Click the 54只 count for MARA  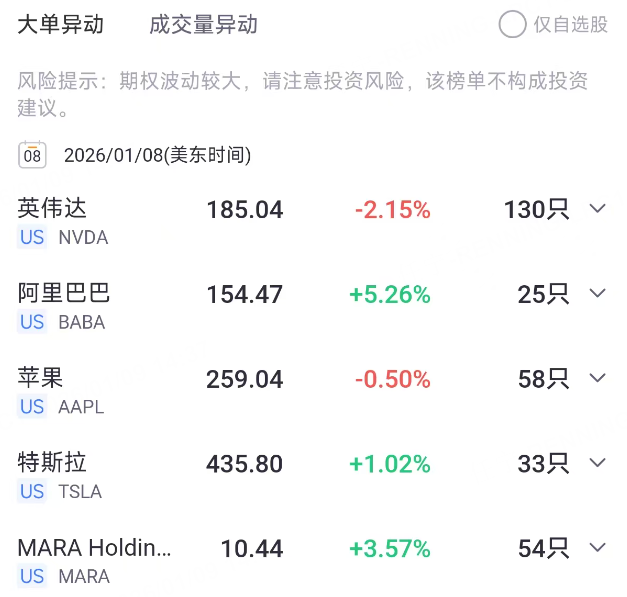pyautogui.click(x=543, y=549)
